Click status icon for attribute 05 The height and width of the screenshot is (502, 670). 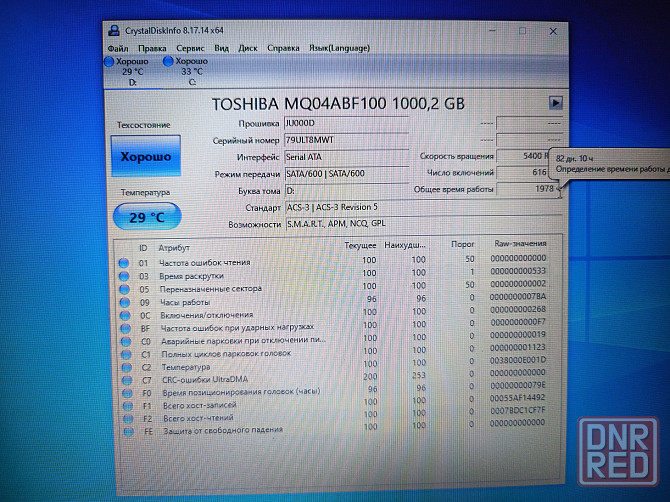(x=124, y=289)
